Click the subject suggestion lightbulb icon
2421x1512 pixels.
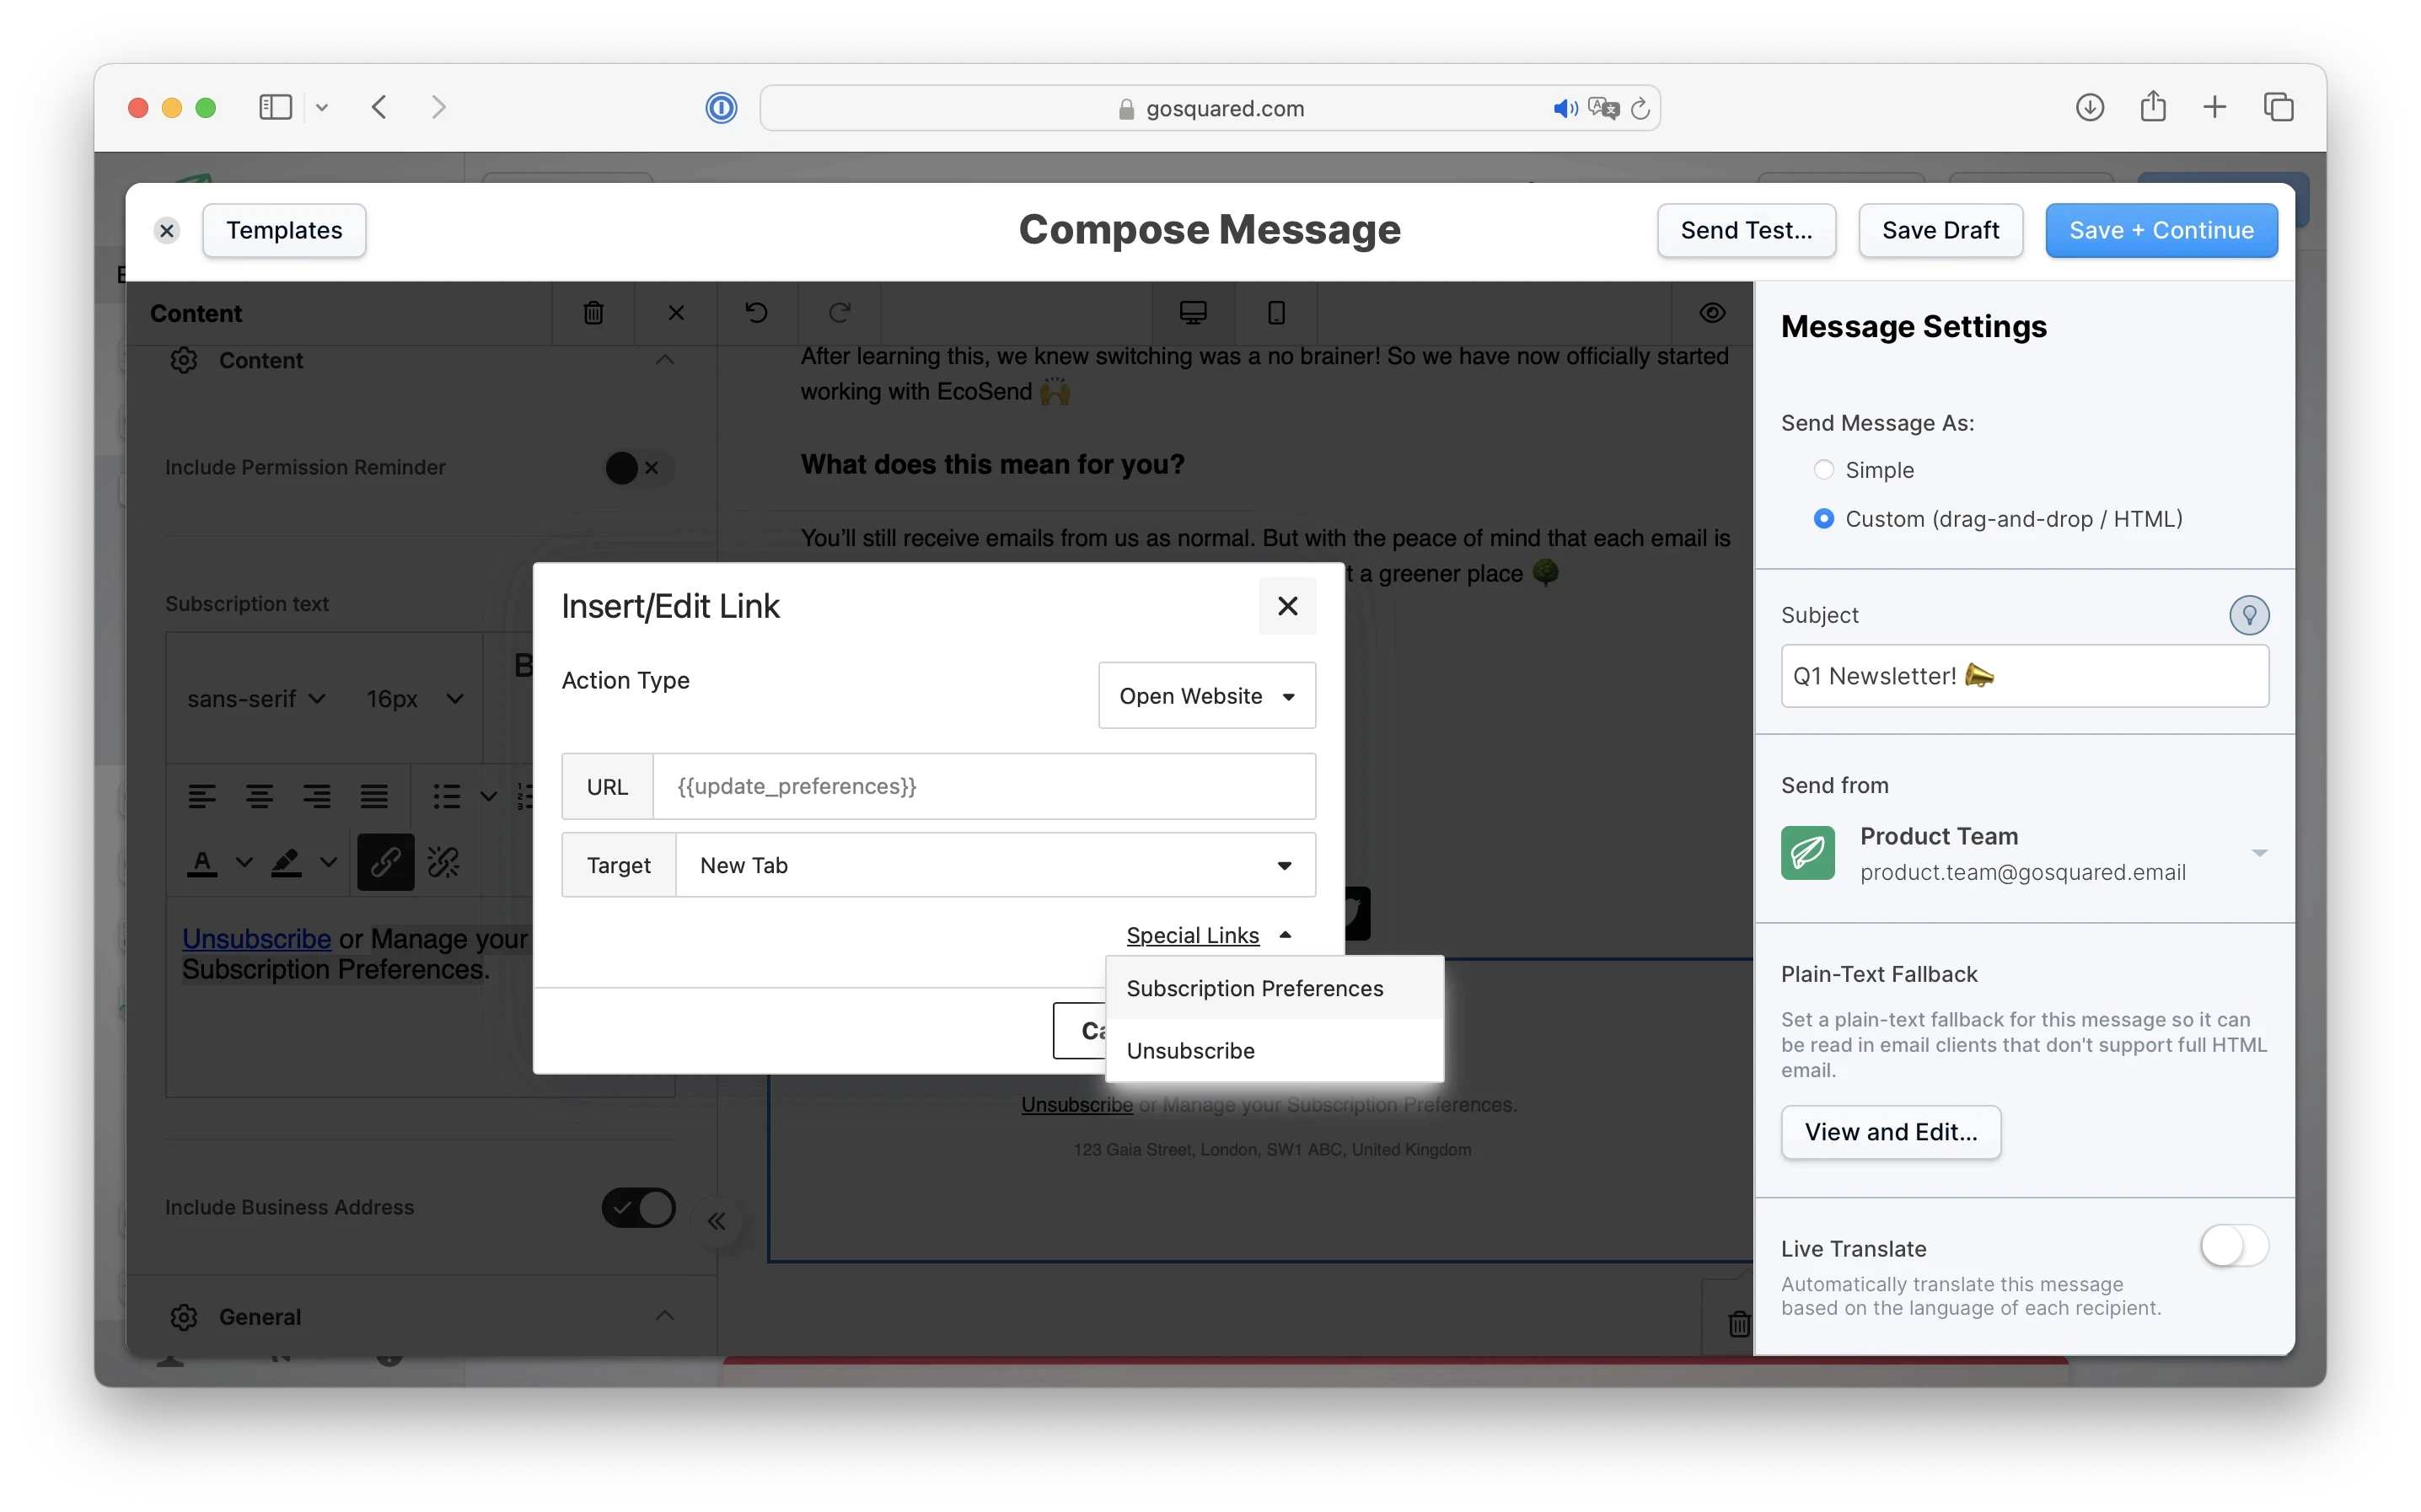[x=2248, y=614]
